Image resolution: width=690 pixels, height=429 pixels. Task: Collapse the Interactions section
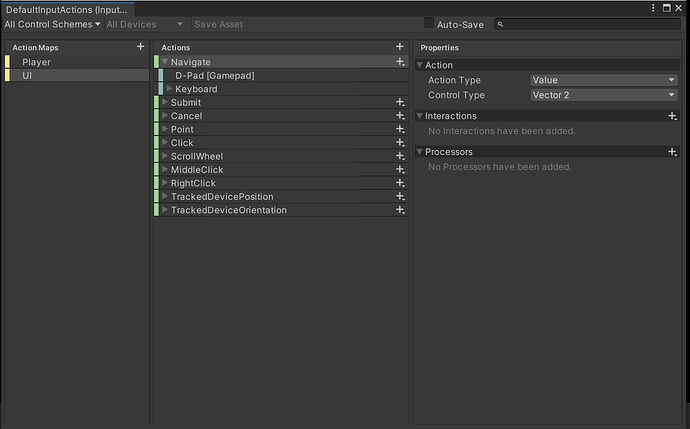coord(420,116)
